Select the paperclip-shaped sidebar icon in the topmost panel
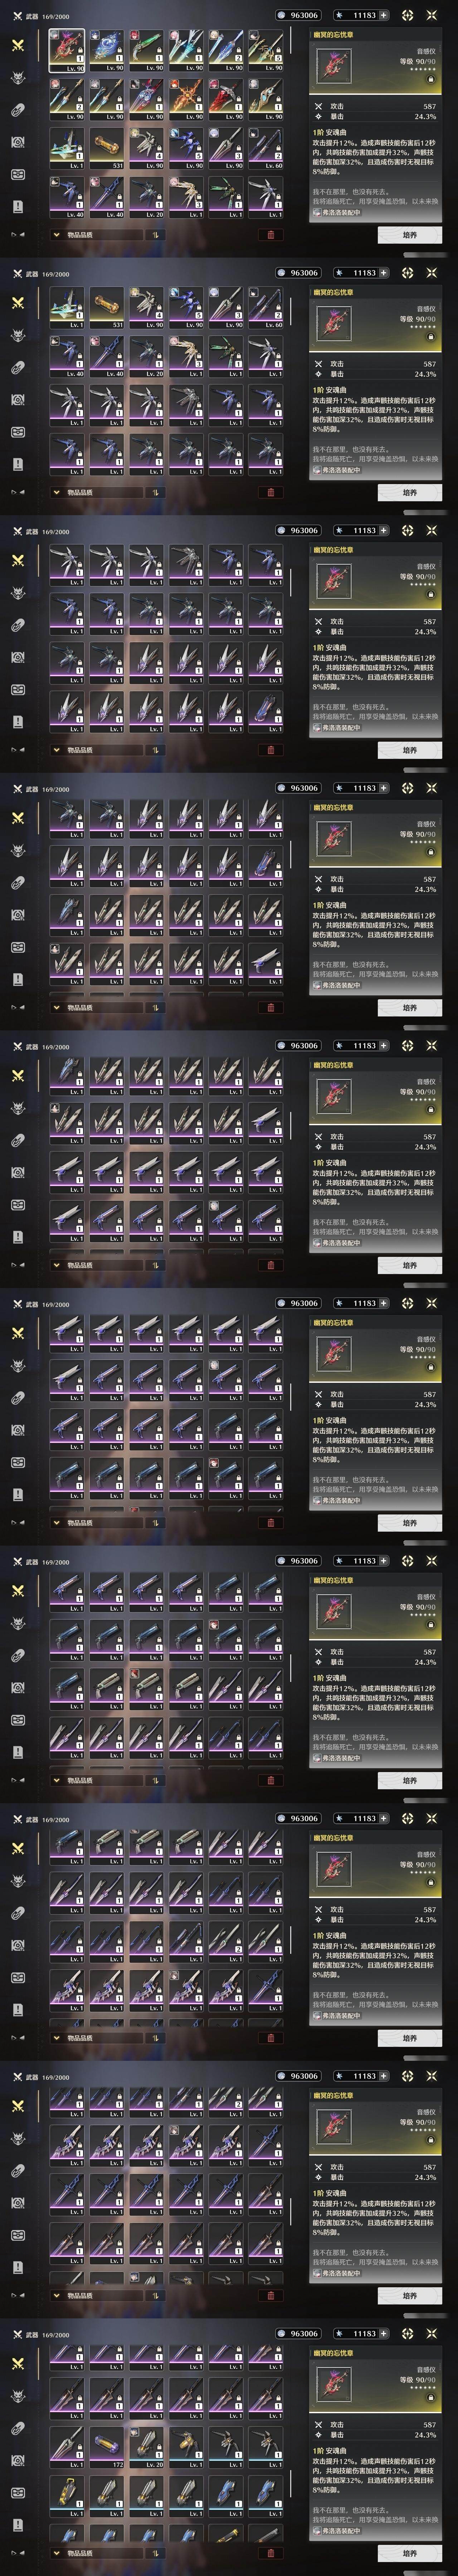Image resolution: width=458 pixels, height=2576 pixels. pos(17,110)
